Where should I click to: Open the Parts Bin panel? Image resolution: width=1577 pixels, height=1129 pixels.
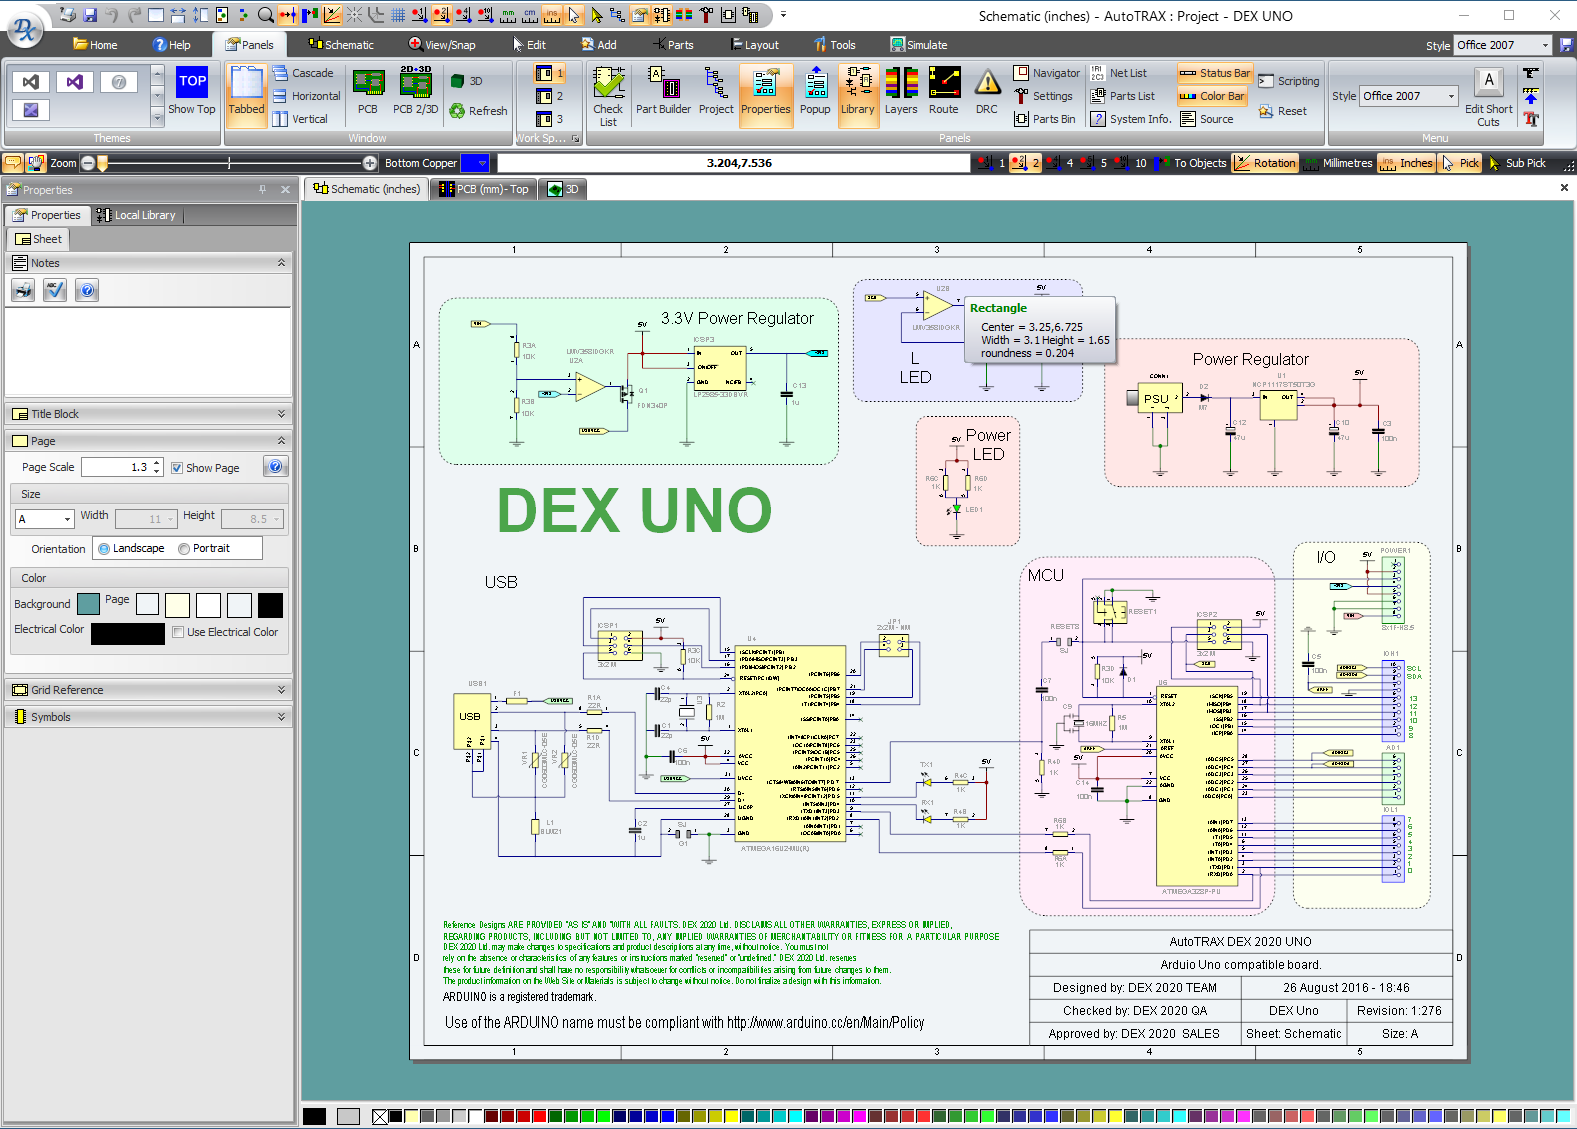(x=1045, y=119)
